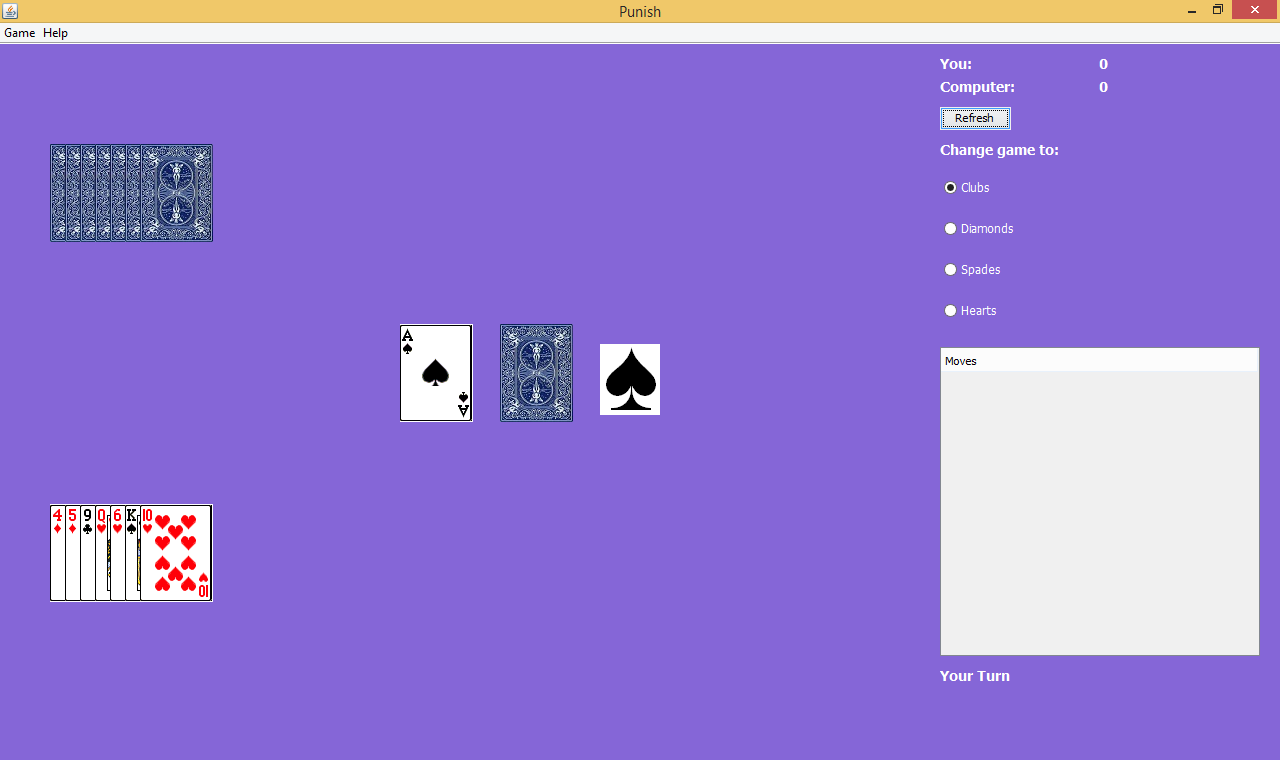Image resolution: width=1280 pixels, height=760 pixels.
Task: Click the Ace of spades discard pile
Action: (x=436, y=373)
